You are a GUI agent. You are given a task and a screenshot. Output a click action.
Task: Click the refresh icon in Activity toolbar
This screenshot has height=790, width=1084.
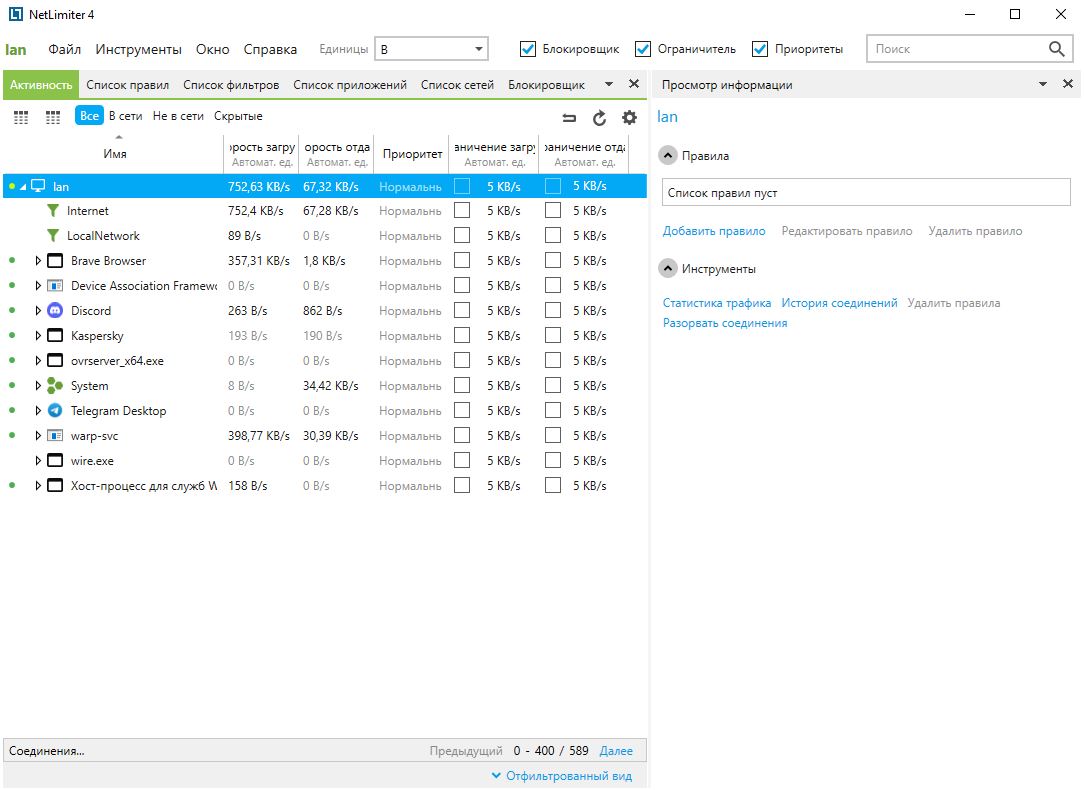click(x=599, y=118)
